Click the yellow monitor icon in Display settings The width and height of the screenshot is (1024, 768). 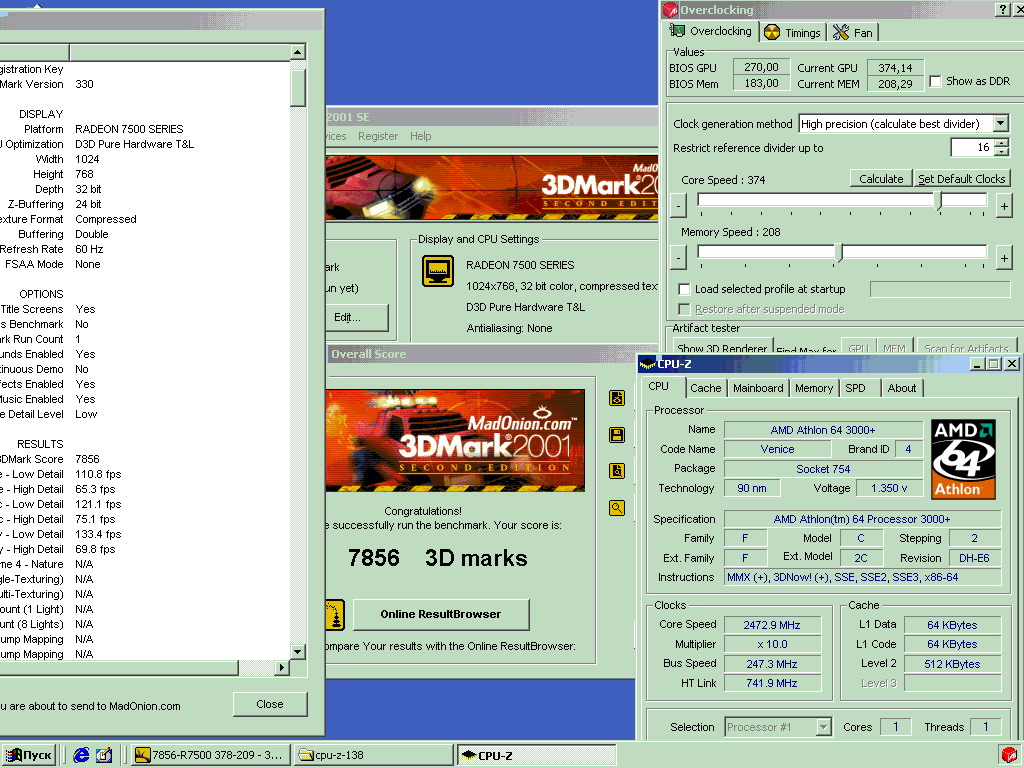(438, 270)
